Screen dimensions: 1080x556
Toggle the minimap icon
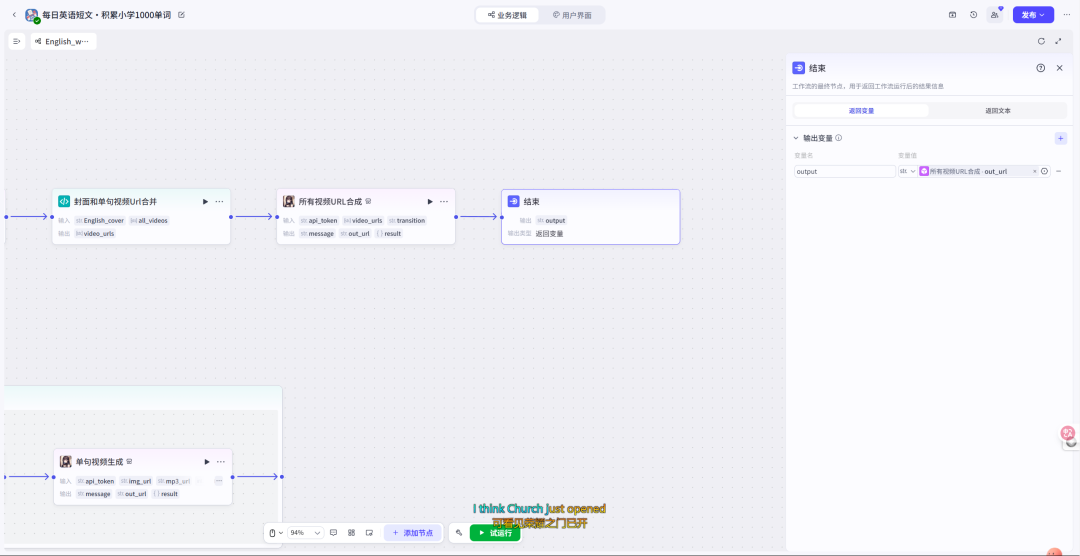369,533
